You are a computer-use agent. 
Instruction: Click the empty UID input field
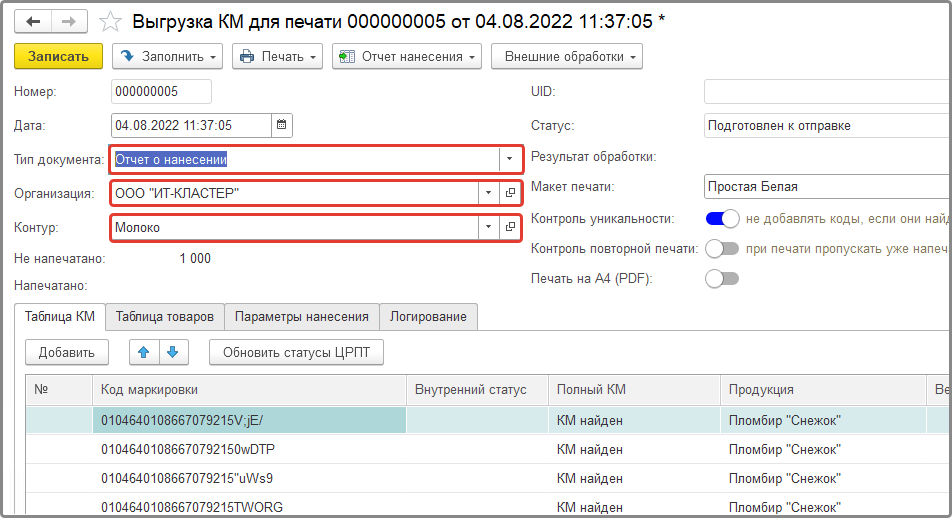(x=828, y=92)
